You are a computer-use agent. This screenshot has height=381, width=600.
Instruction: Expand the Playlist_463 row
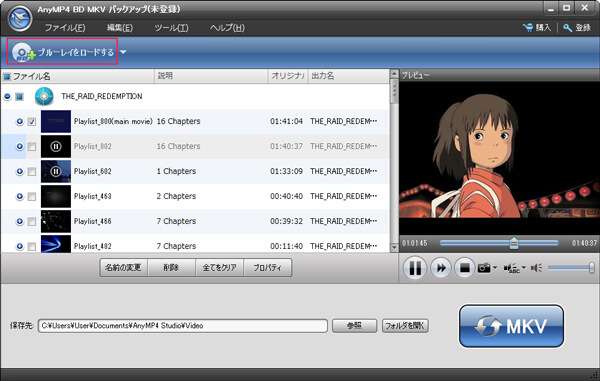(20, 197)
